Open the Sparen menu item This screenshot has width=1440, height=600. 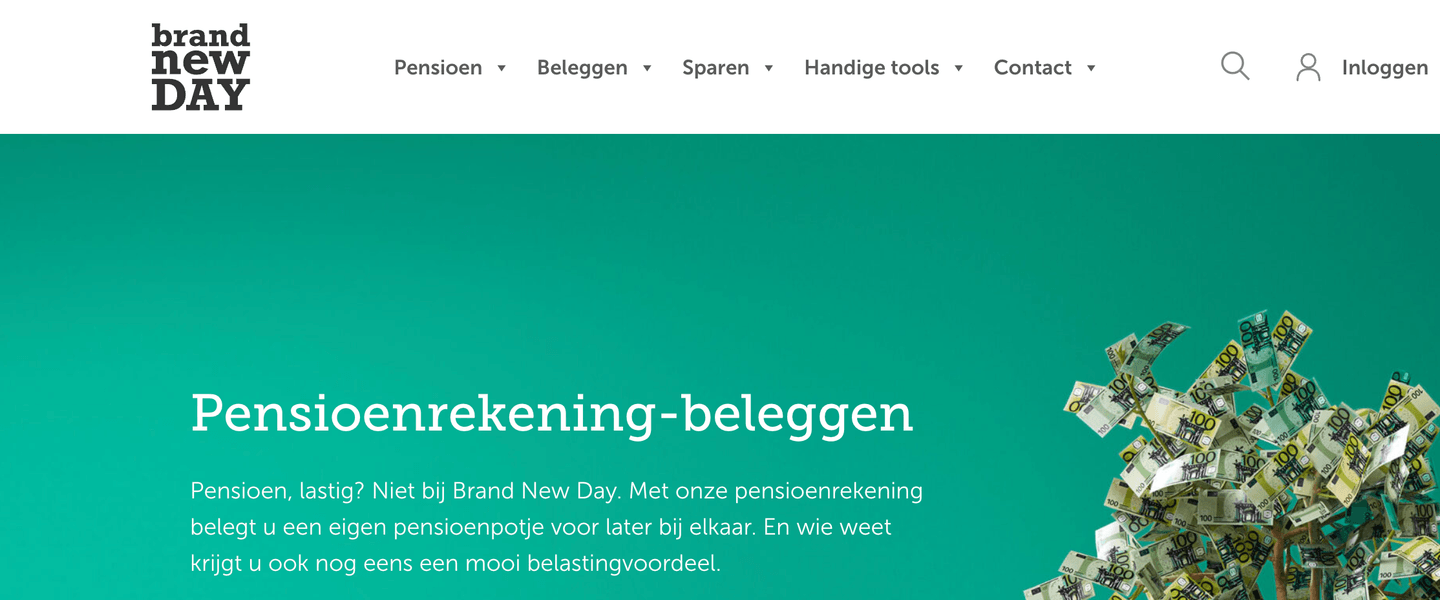click(715, 67)
